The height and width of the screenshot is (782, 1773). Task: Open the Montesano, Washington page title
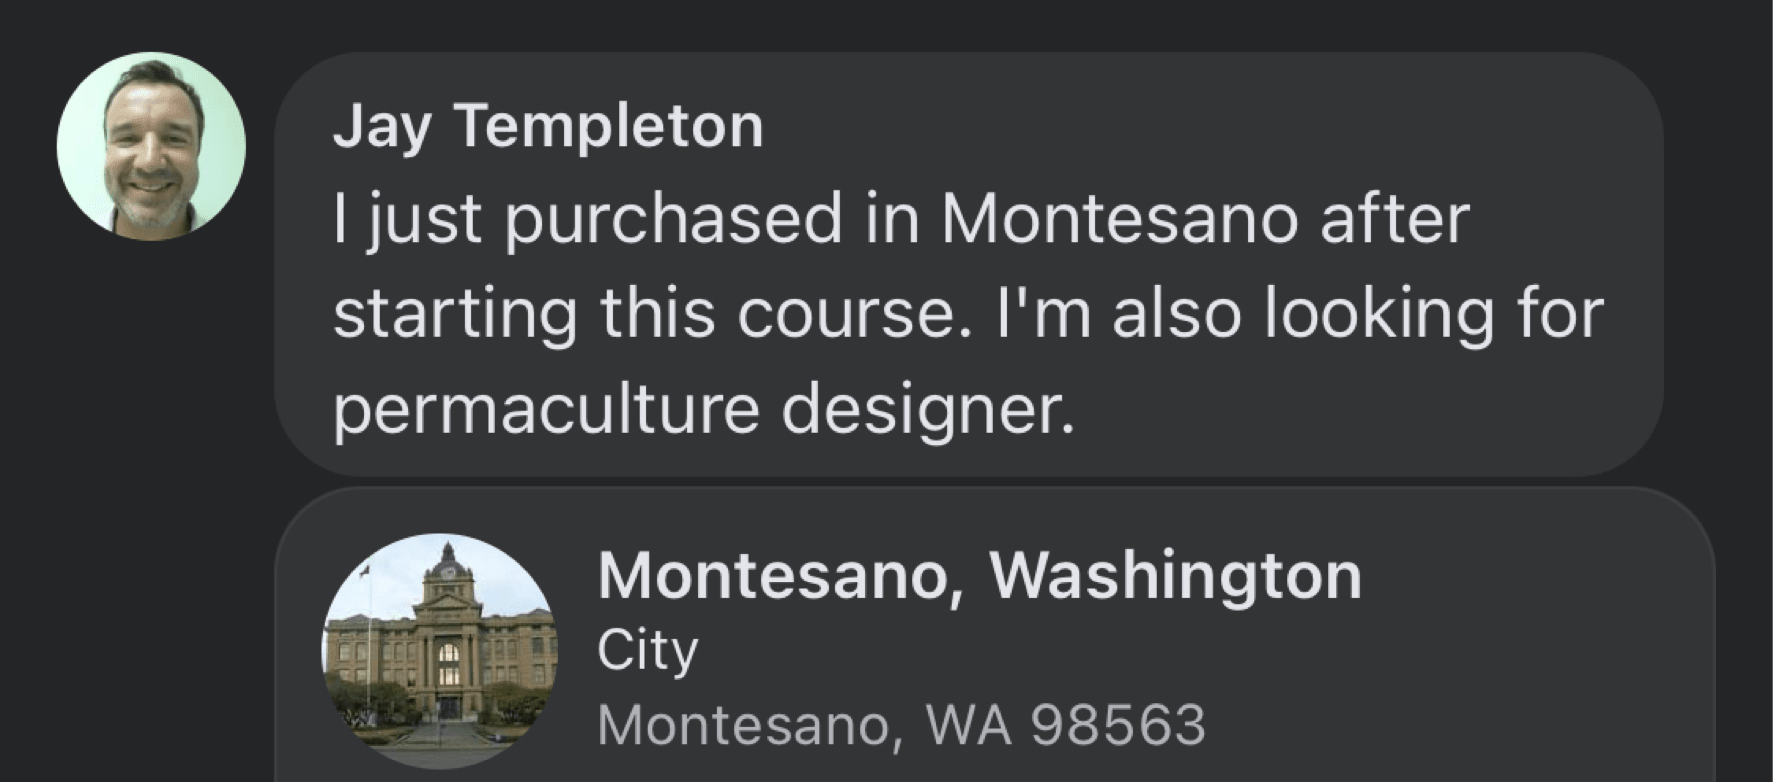[979, 575]
